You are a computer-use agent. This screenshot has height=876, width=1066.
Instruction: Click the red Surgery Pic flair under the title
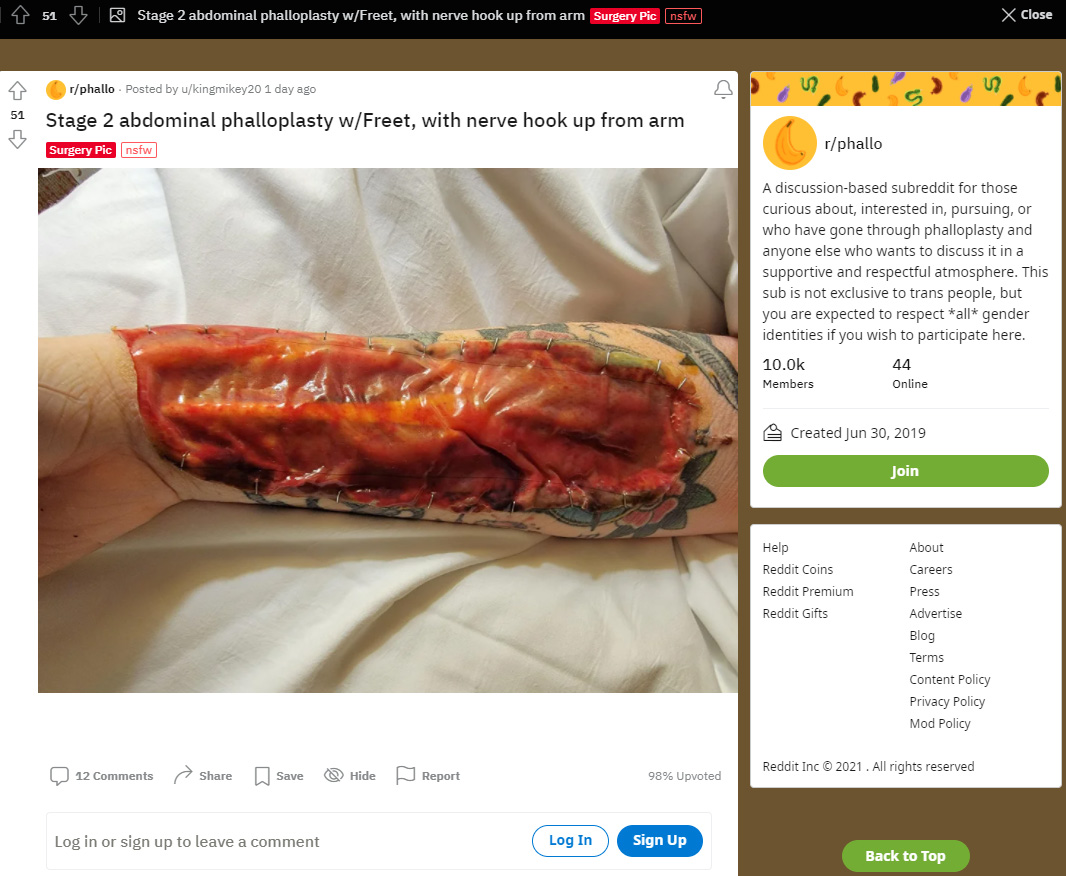(81, 150)
